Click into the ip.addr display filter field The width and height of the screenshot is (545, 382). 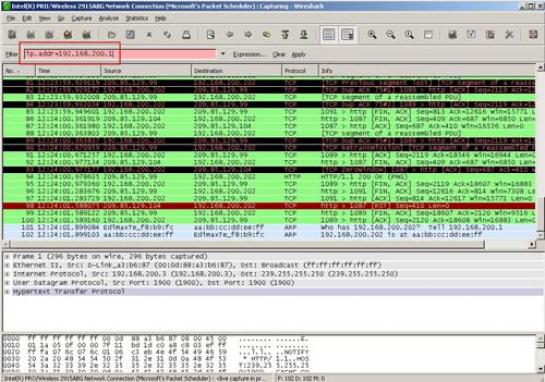pyautogui.click(x=120, y=54)
